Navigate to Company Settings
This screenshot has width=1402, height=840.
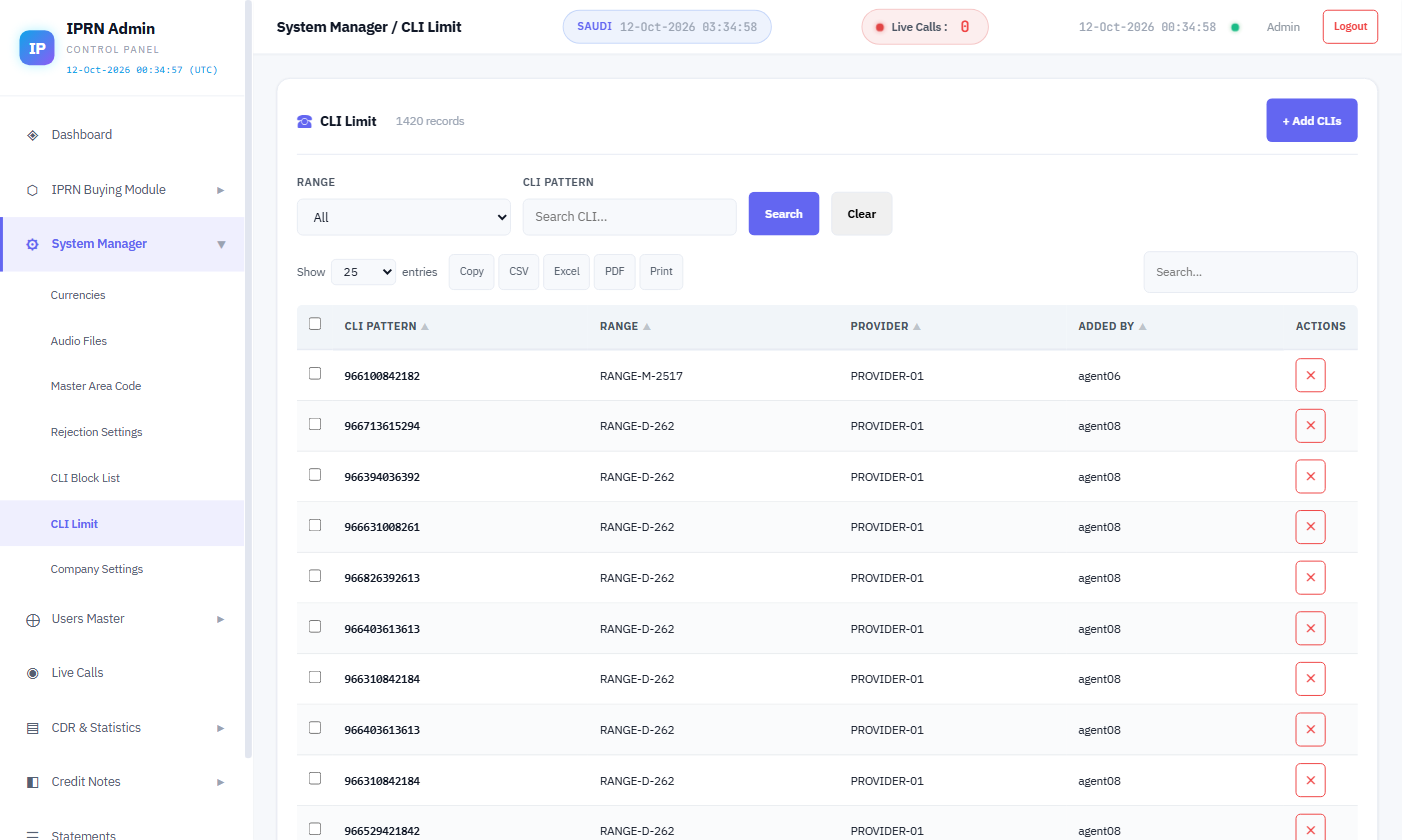(97, 569)
